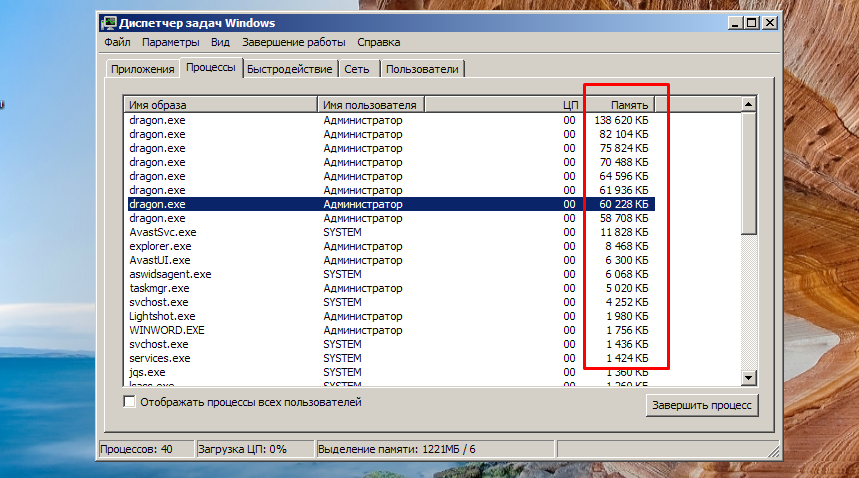Click the 6 068 КБ memory value

click(x=627, y=274)
